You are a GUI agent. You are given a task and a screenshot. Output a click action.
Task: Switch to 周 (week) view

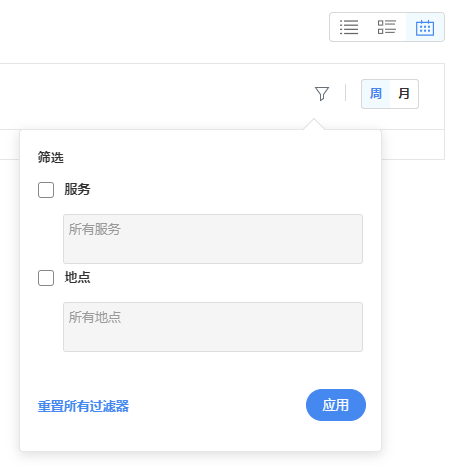pyautogui.click(x=376, y=94)
